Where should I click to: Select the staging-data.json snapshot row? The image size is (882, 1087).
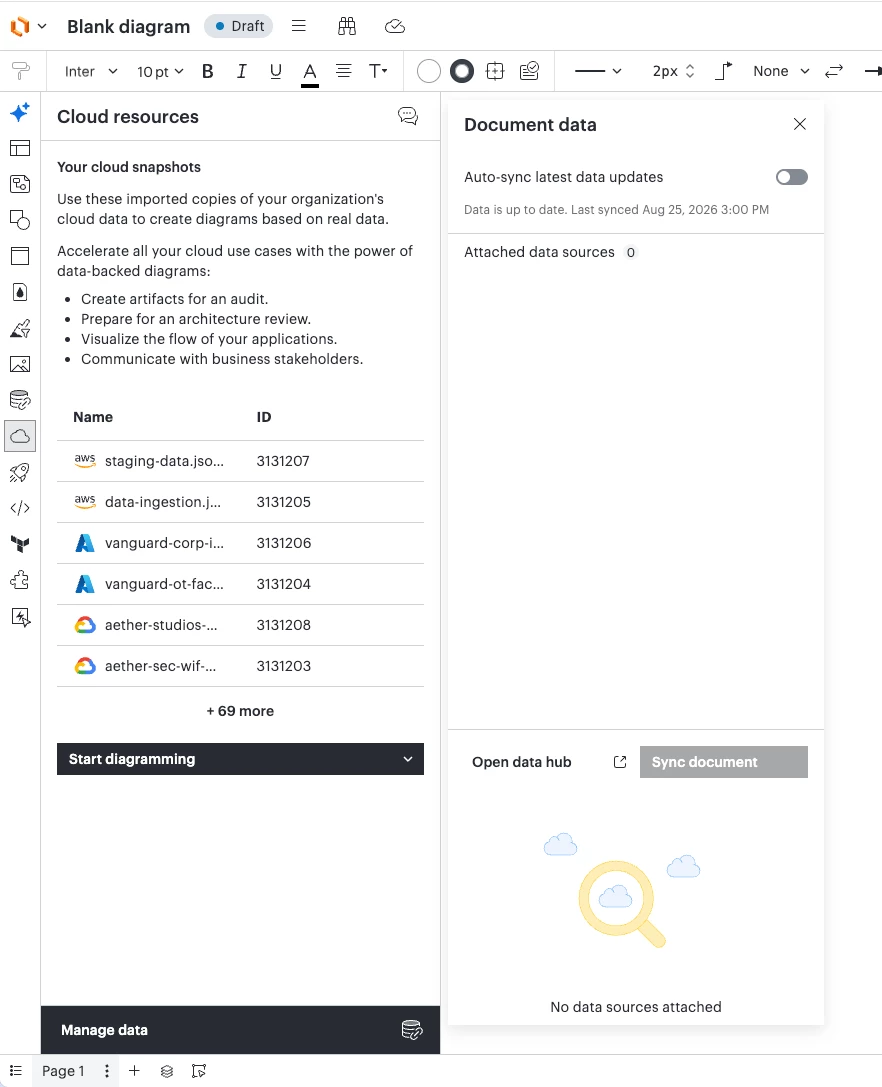tap(240, 461)
